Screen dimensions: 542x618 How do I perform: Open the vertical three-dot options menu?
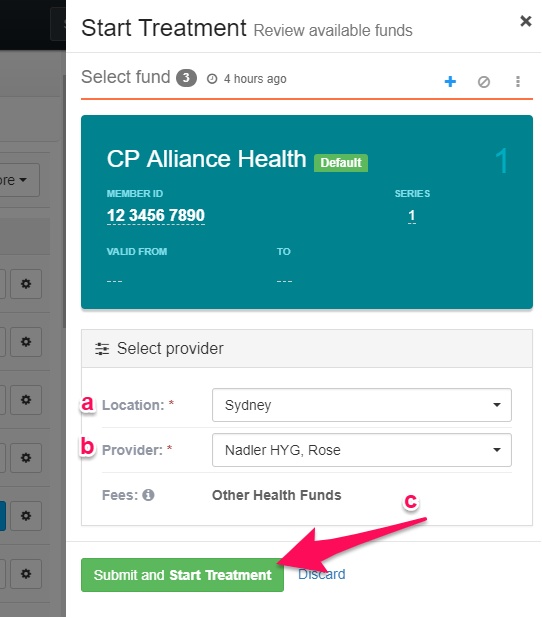tap(518, 82)
